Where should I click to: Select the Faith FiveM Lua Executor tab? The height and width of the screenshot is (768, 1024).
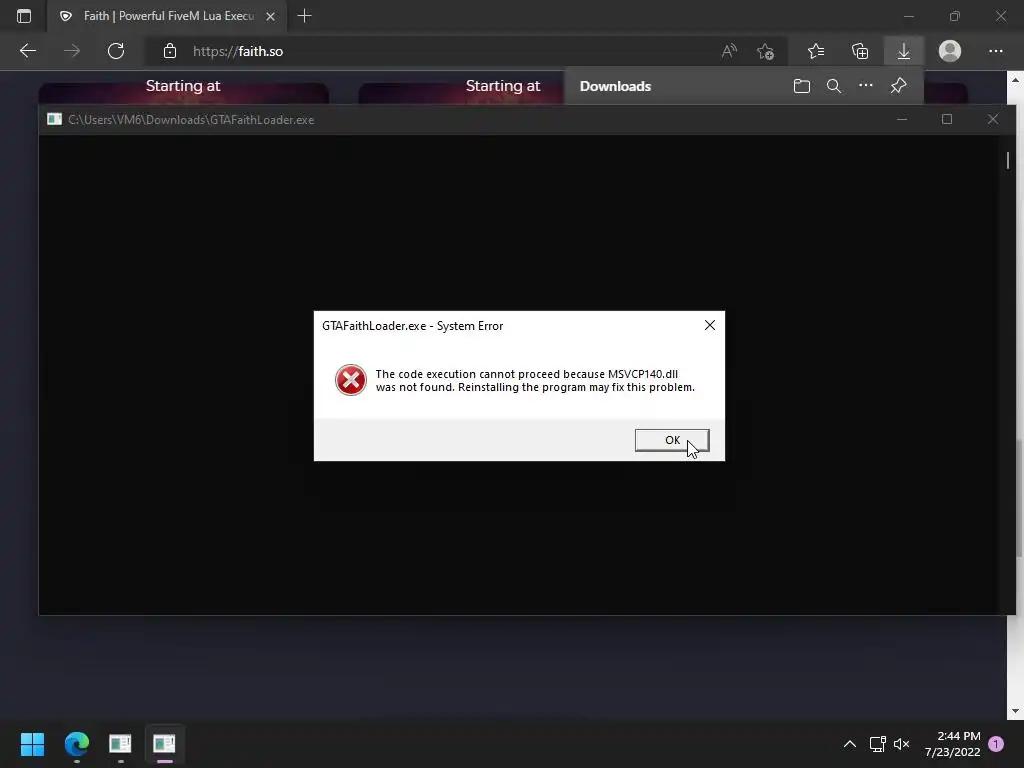(167, 16)
